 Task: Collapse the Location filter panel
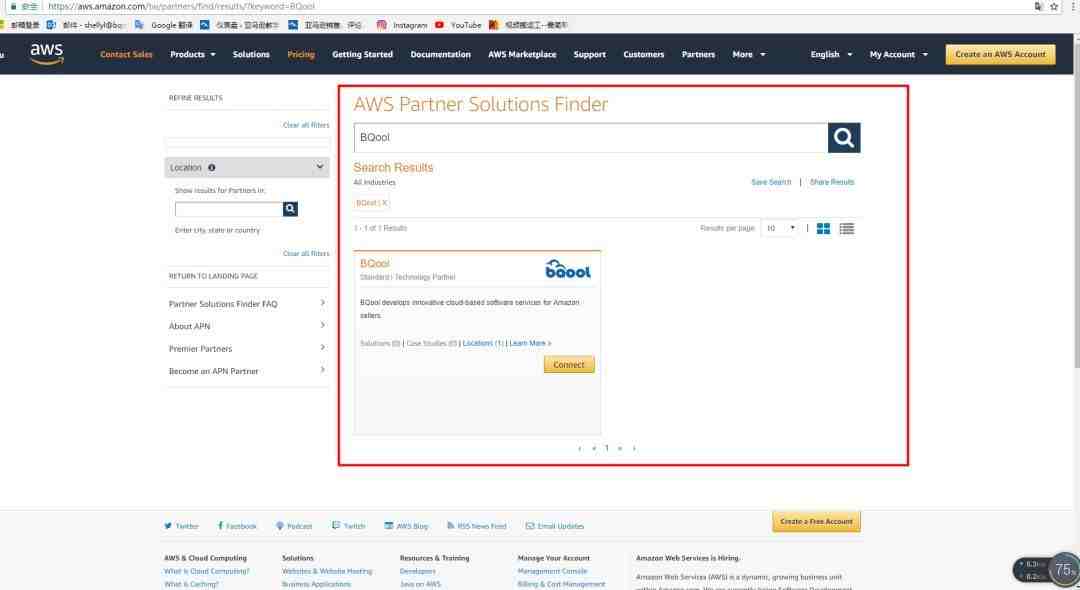(x=320, y=167)
